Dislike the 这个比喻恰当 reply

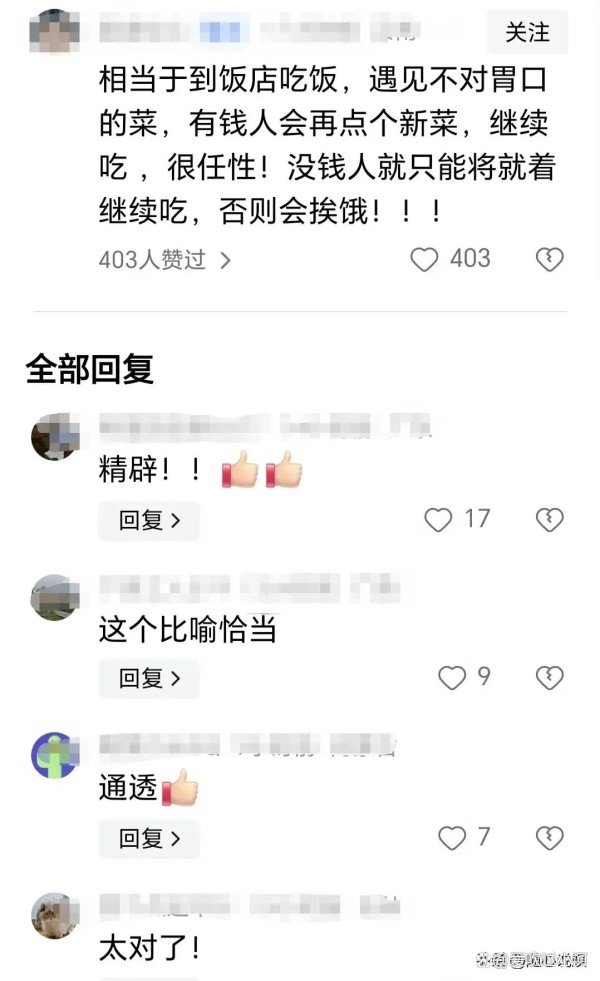pos(549,678)
